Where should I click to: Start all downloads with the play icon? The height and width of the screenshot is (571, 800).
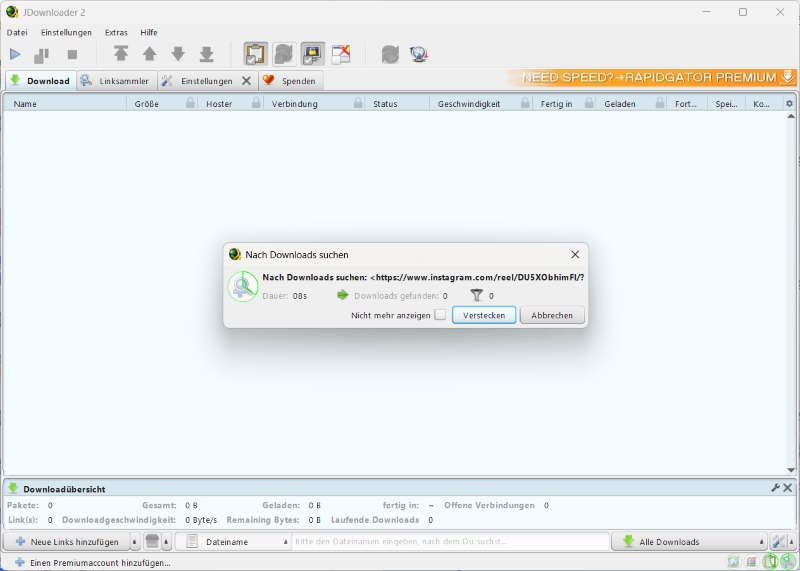(15, 54)
